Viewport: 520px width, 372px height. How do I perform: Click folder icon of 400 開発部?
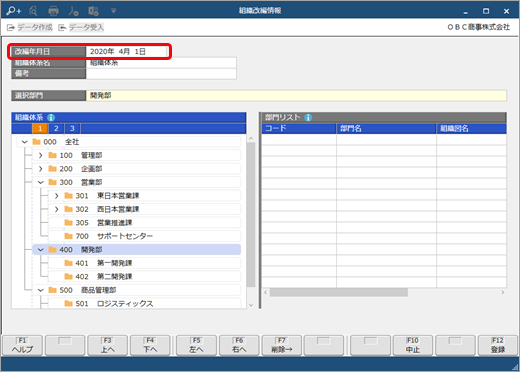pyautogui.click(x=52, y=250)
